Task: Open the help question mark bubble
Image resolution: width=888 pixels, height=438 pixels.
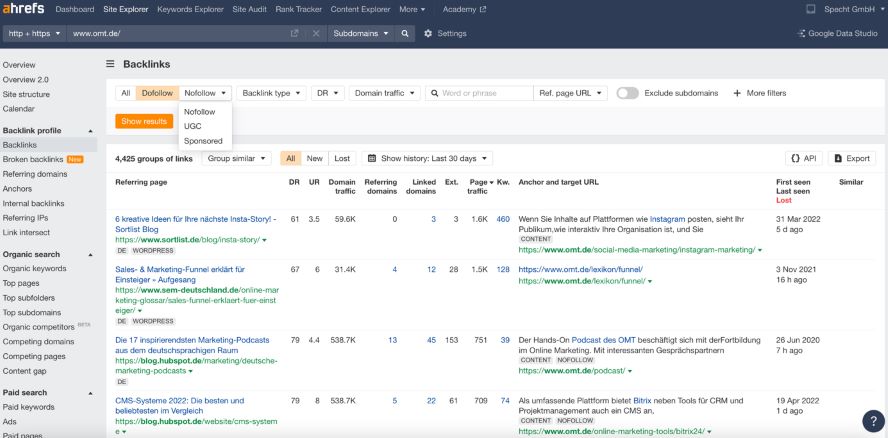Action: pos(873,421)
